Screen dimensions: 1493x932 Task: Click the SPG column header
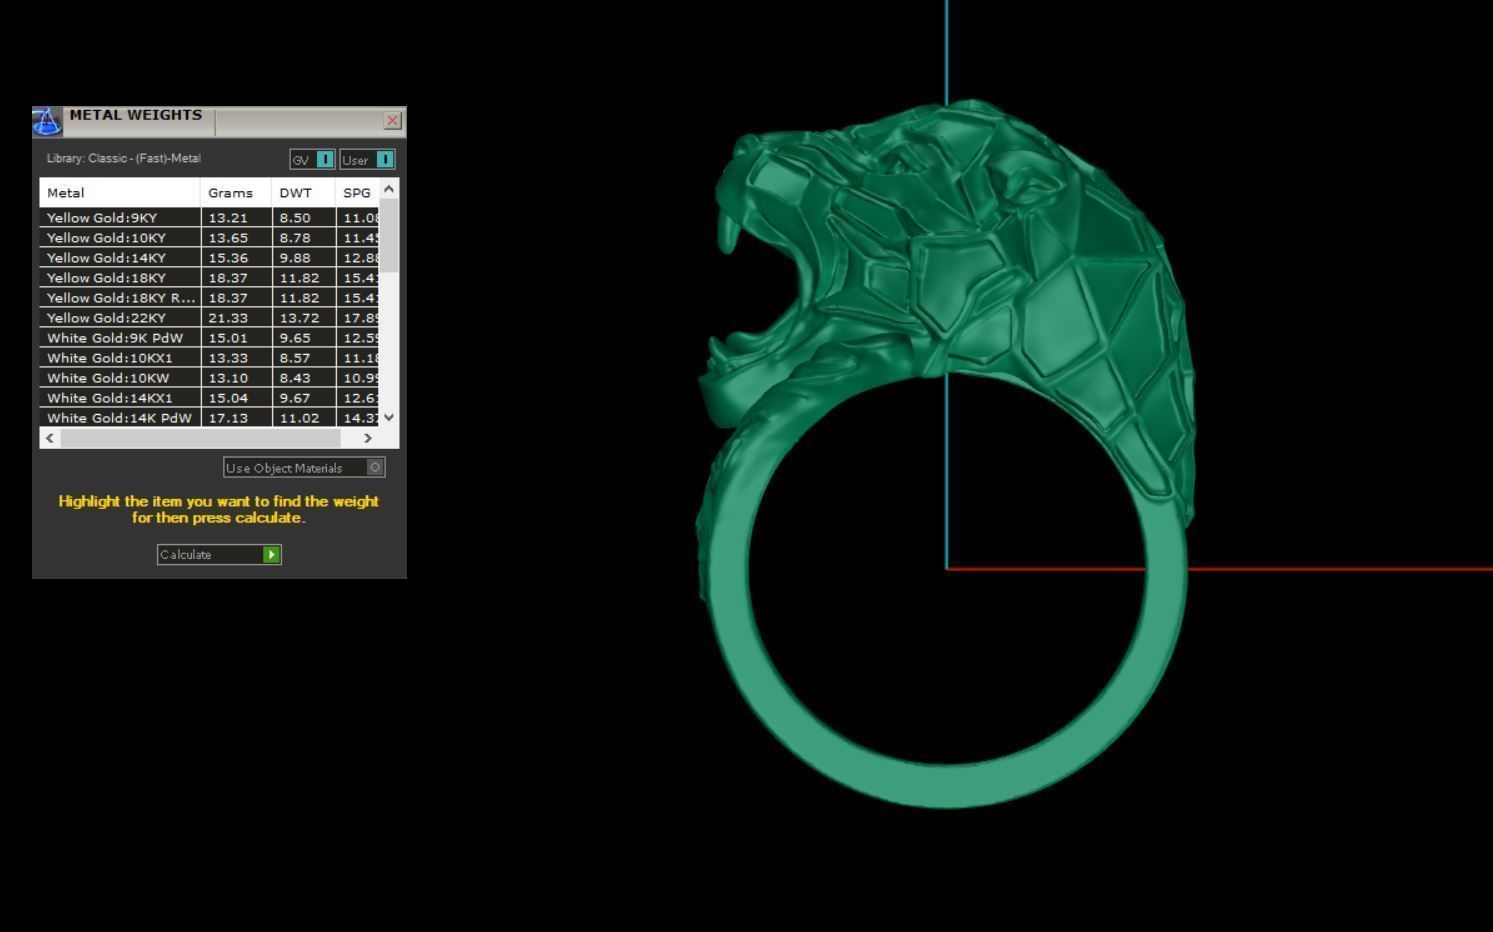coord(357,192)
